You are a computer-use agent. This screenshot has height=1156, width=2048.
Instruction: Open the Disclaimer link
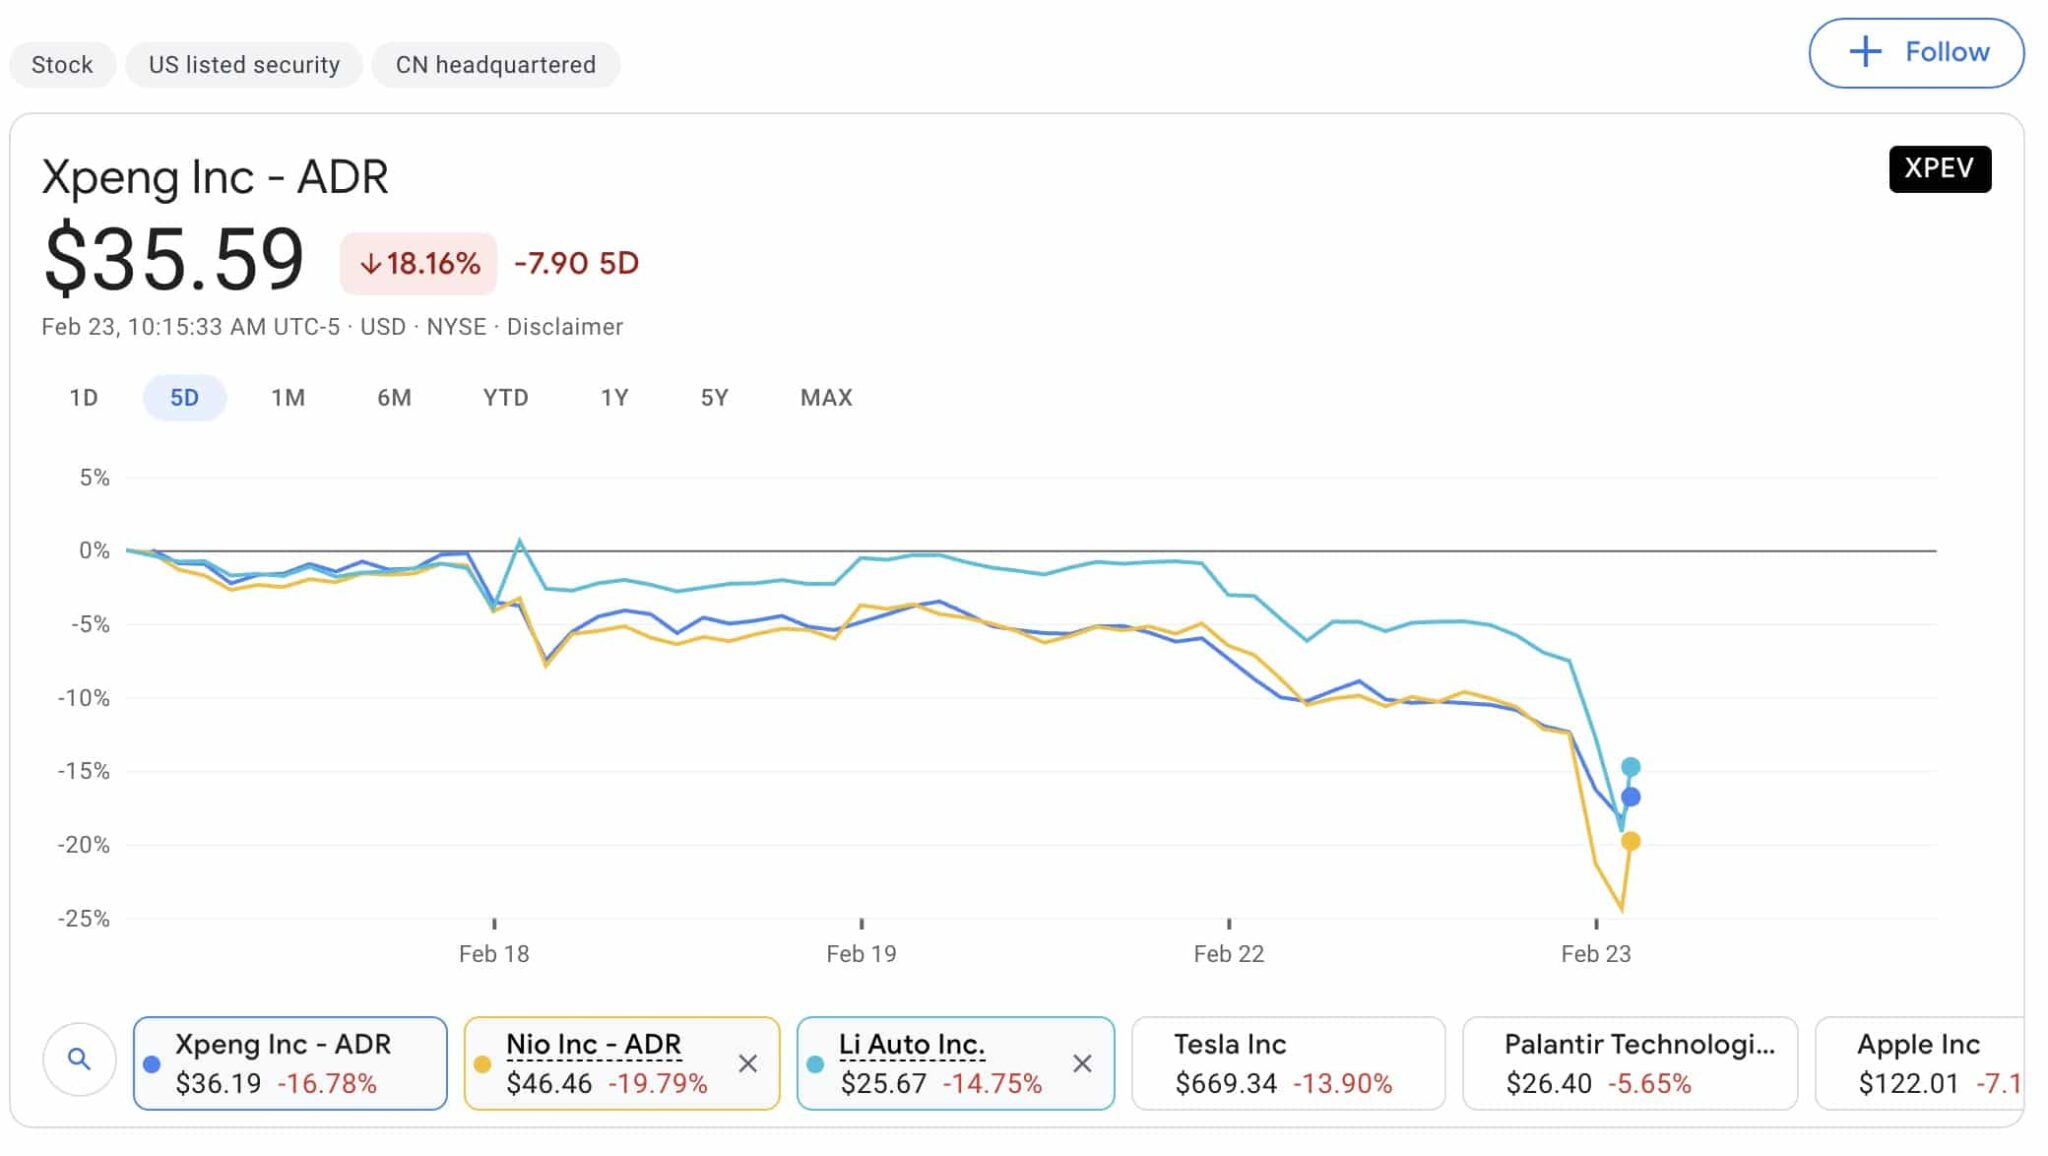pyautogui.click(x=564, y=327)
